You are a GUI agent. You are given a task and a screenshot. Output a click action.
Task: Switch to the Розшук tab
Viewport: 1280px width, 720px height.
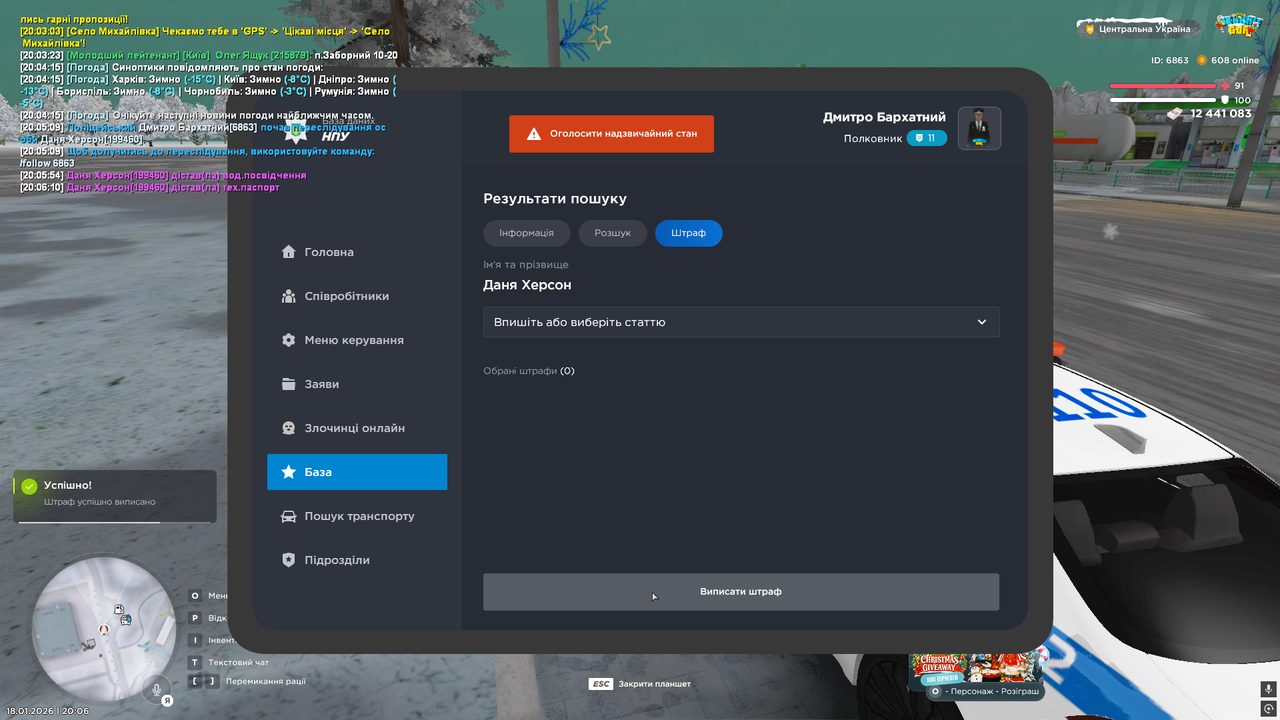coord(613,233)
